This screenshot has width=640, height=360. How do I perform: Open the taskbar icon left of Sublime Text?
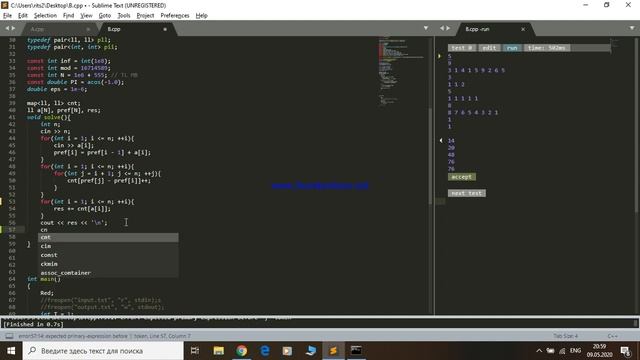(311, 351)
